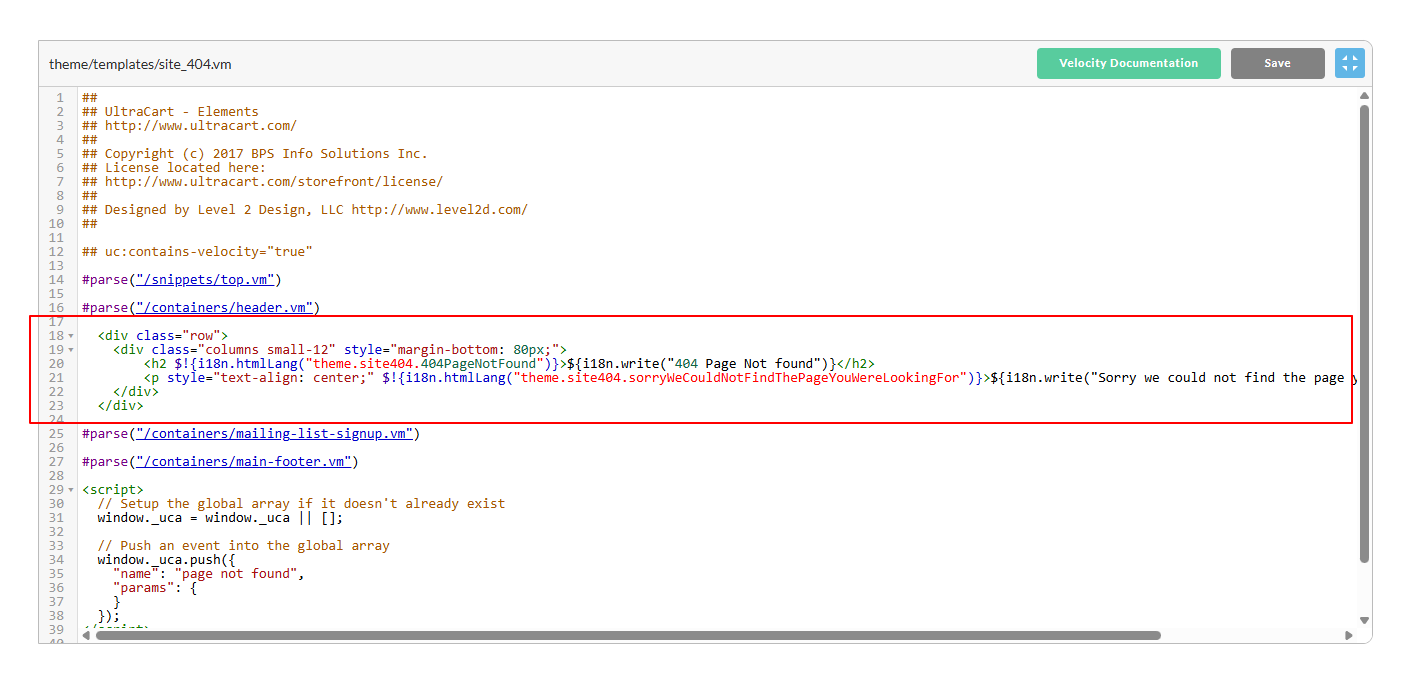Click the <script> tag on line 29
Screen dimensions: 1413x682
pyautogui.click(x=113, y=490)
